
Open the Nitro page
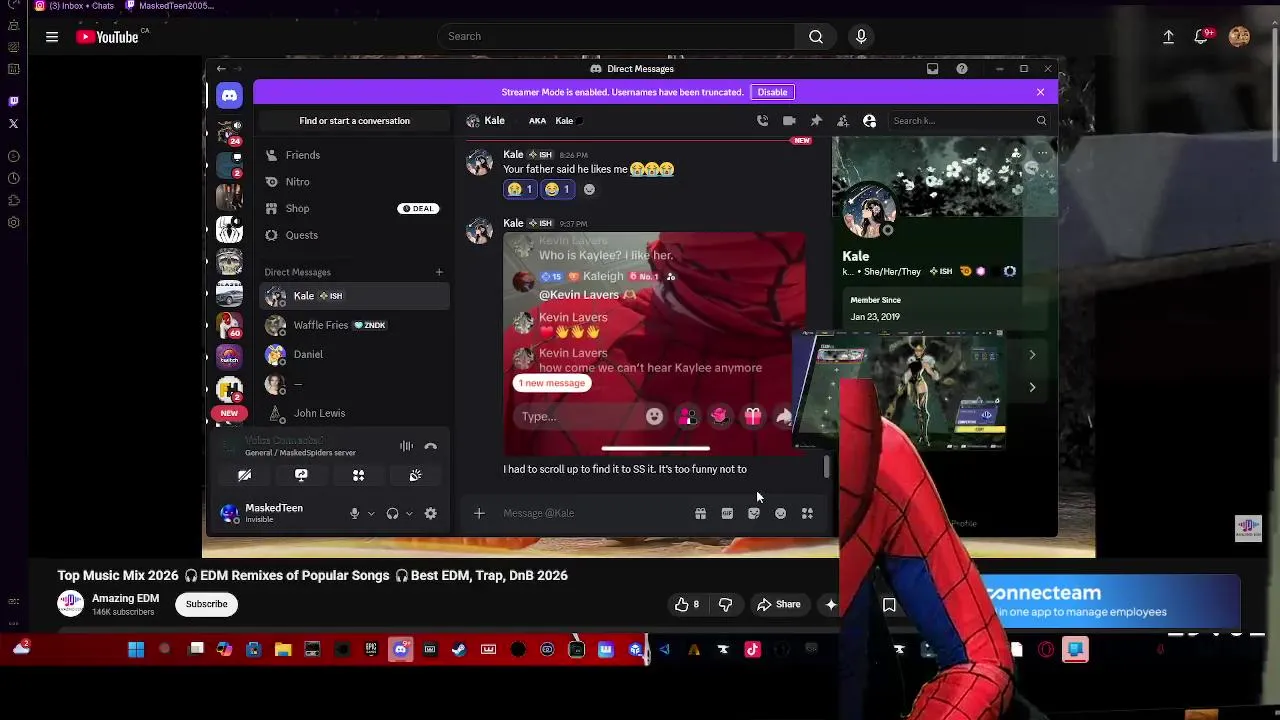pyautogui.click(x=354, y=182)
